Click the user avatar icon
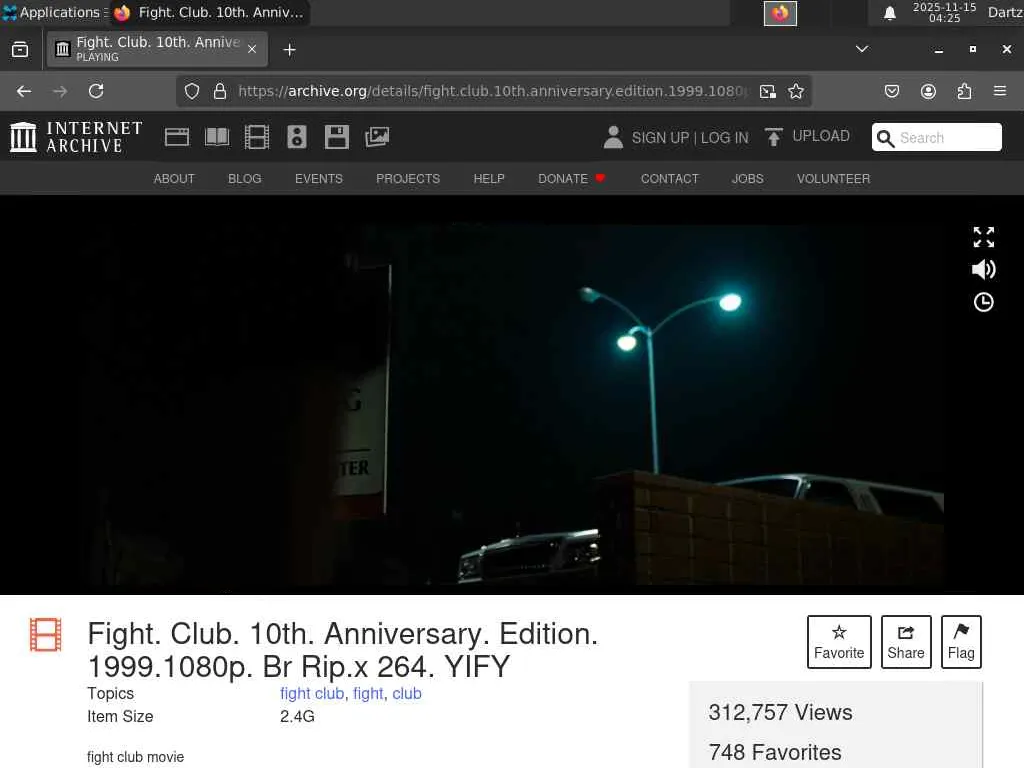Viewport: 1024px width, 768px height. [613, 137]
